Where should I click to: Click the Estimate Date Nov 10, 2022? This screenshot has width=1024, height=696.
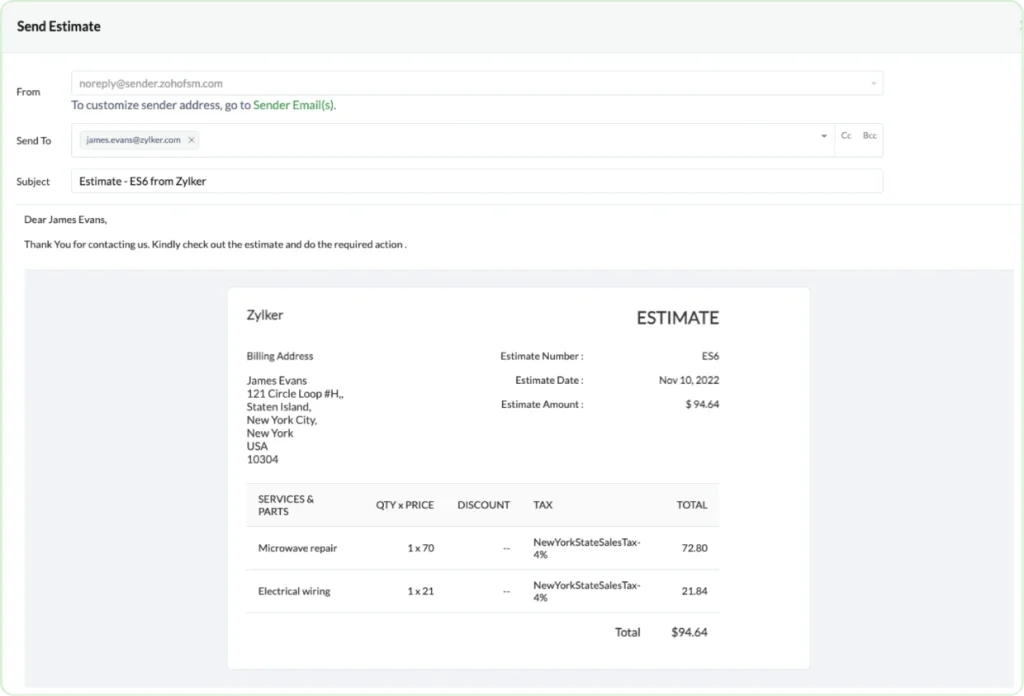[x=690, y=380]
